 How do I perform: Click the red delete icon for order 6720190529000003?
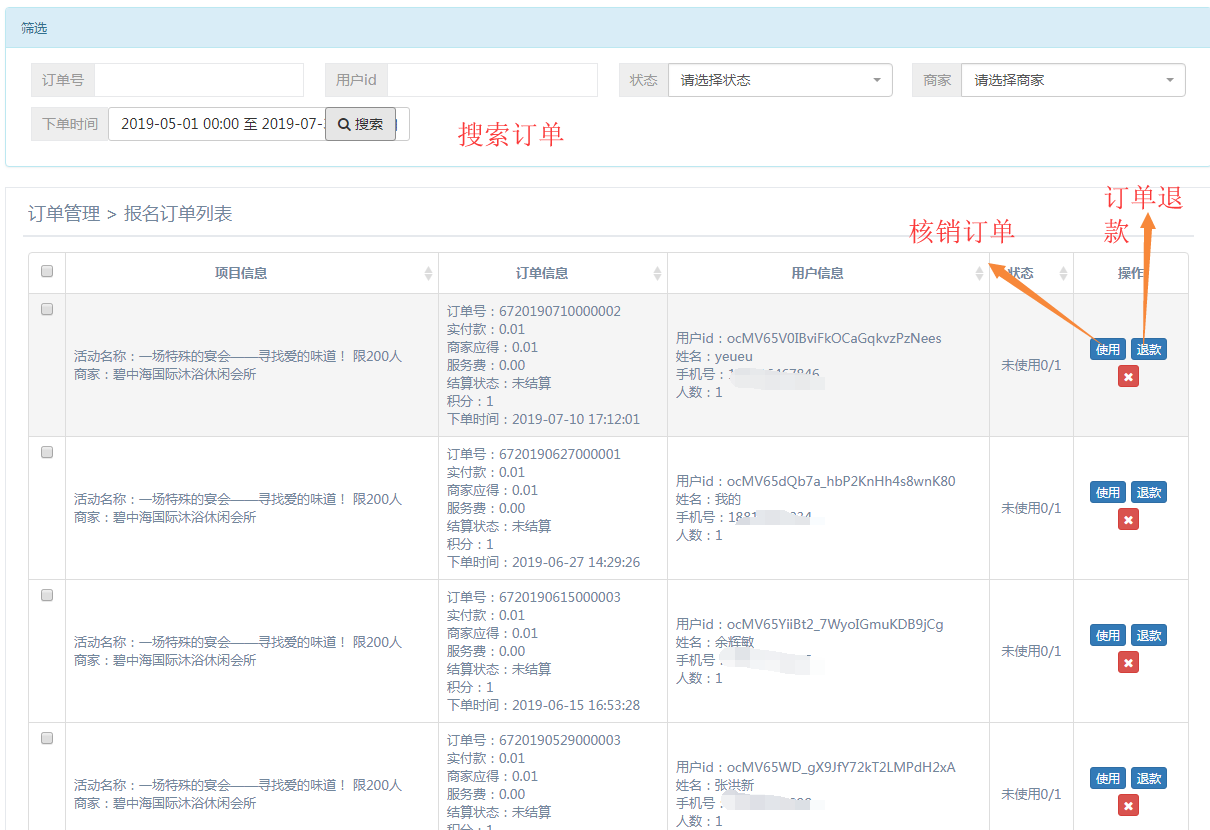tap(1128, 805)
